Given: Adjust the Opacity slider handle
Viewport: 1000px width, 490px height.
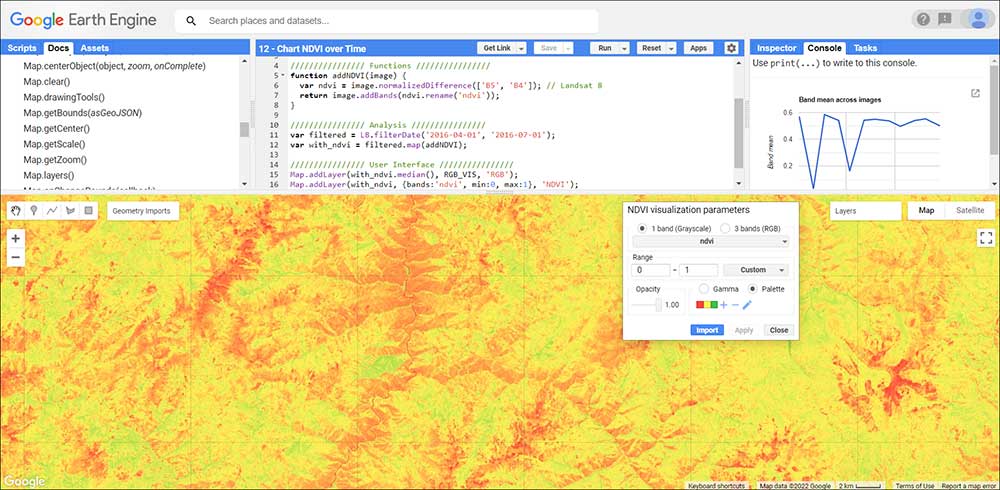Looking at the screenshot, I should click(659, 305).
